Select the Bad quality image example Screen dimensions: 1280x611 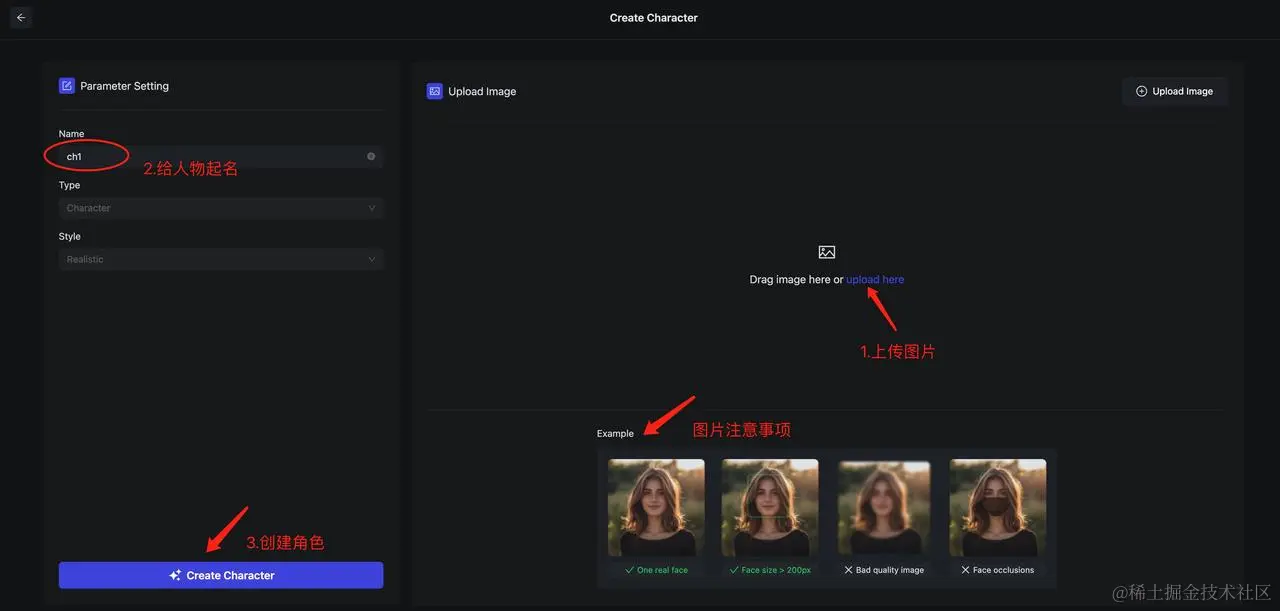click(884, 507)
